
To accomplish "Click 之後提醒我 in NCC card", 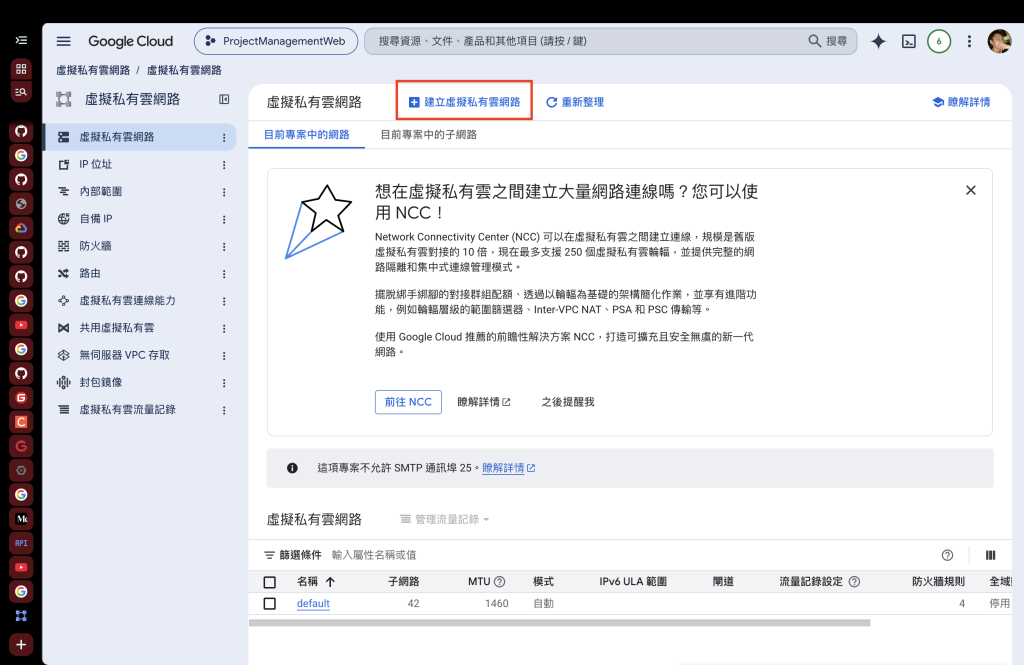I will [568, 402].
